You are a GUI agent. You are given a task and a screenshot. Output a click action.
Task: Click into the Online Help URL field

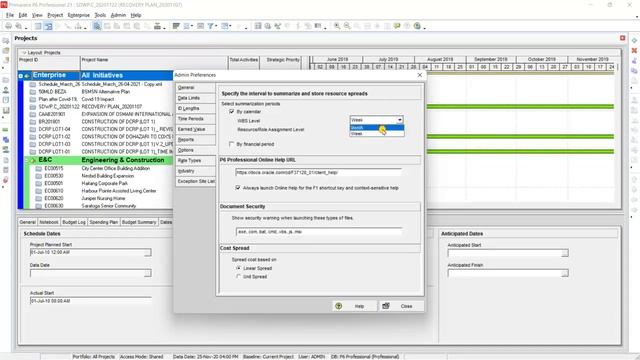click(318, 172)
